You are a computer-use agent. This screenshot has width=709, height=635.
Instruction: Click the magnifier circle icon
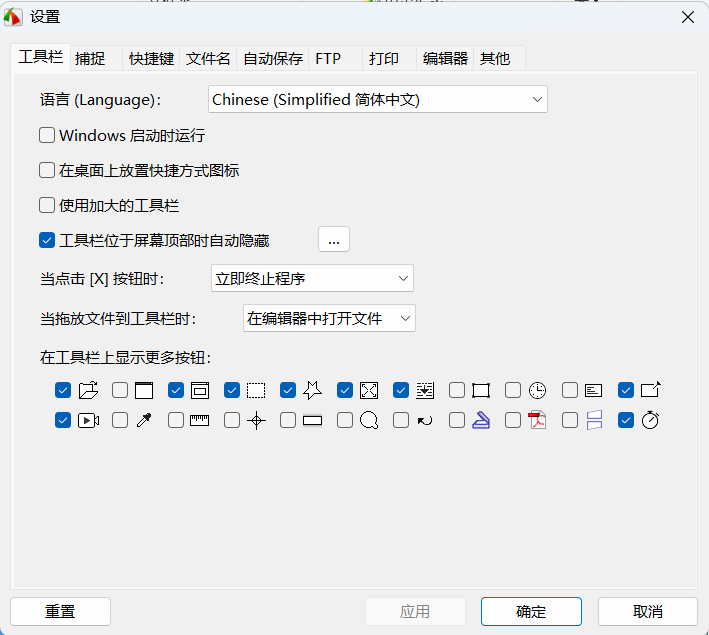point(369,421)
